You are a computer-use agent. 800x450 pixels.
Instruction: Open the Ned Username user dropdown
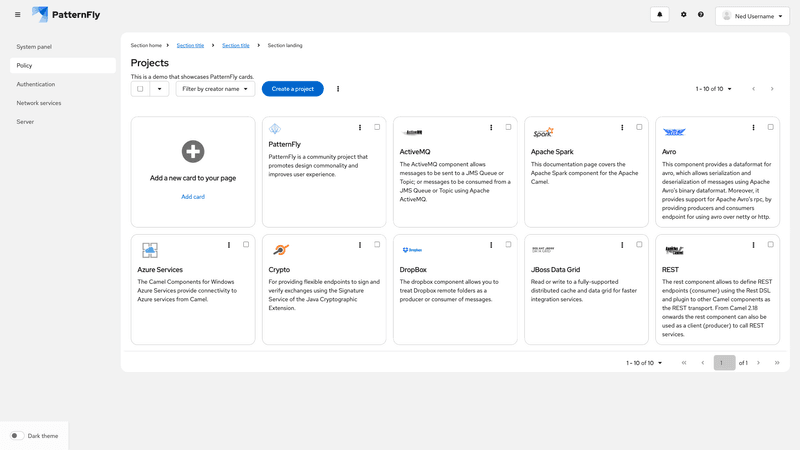tap(752, 16)
